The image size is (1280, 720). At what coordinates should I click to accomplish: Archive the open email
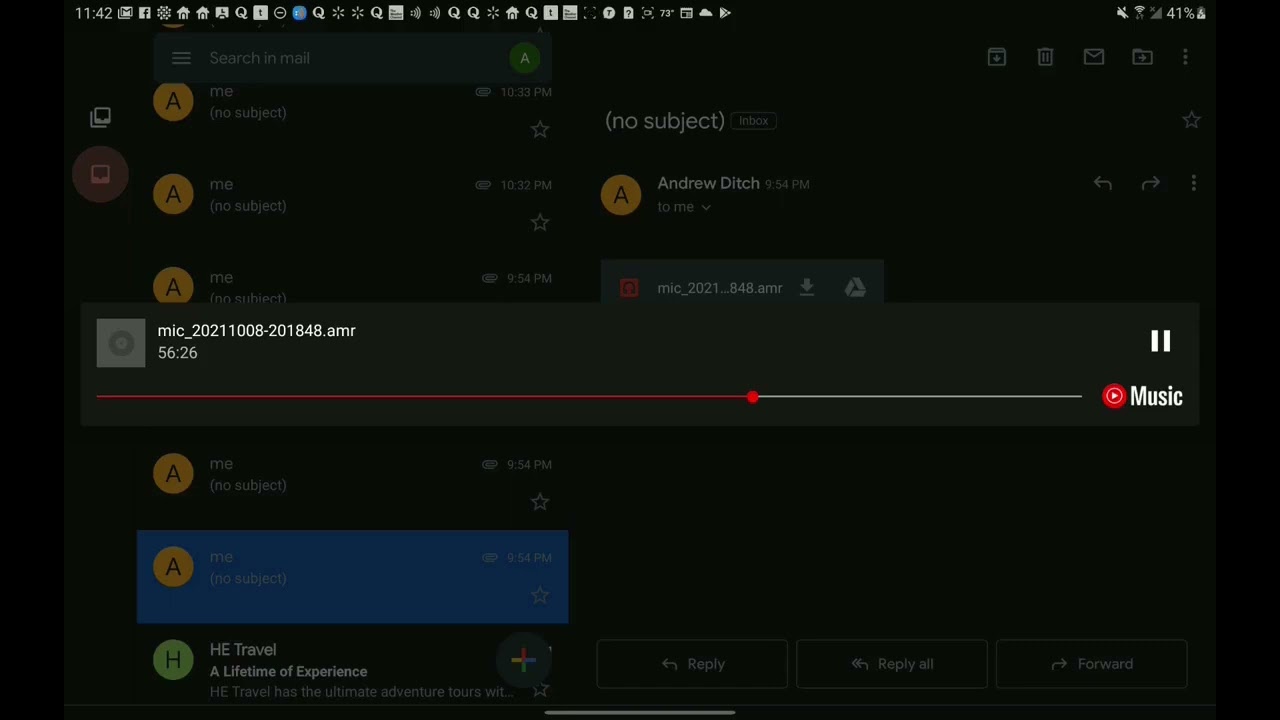[x=996, y=57]
